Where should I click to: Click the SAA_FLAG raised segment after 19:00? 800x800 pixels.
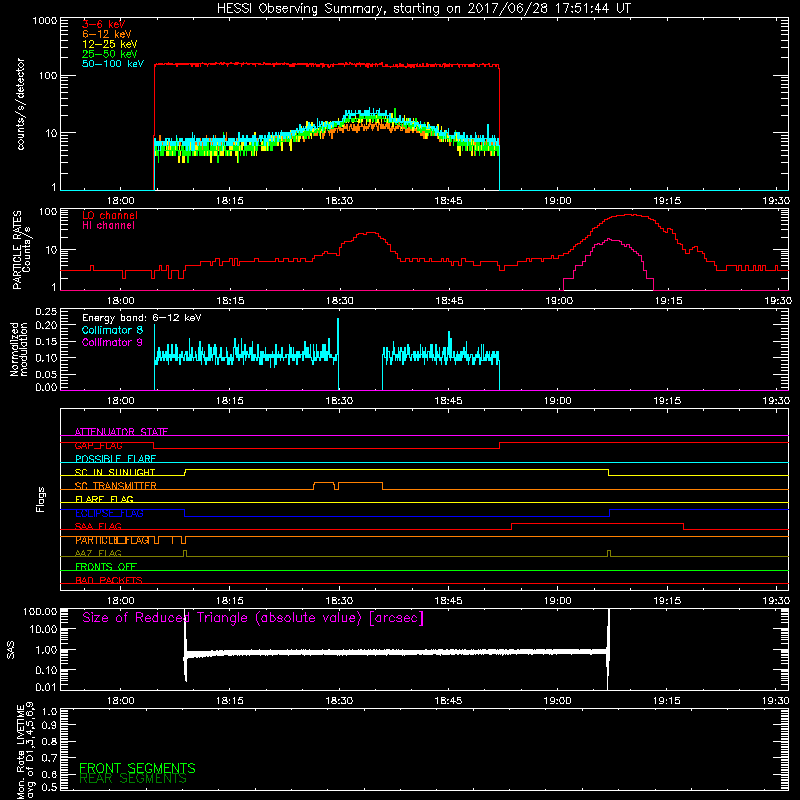(597, 523)
